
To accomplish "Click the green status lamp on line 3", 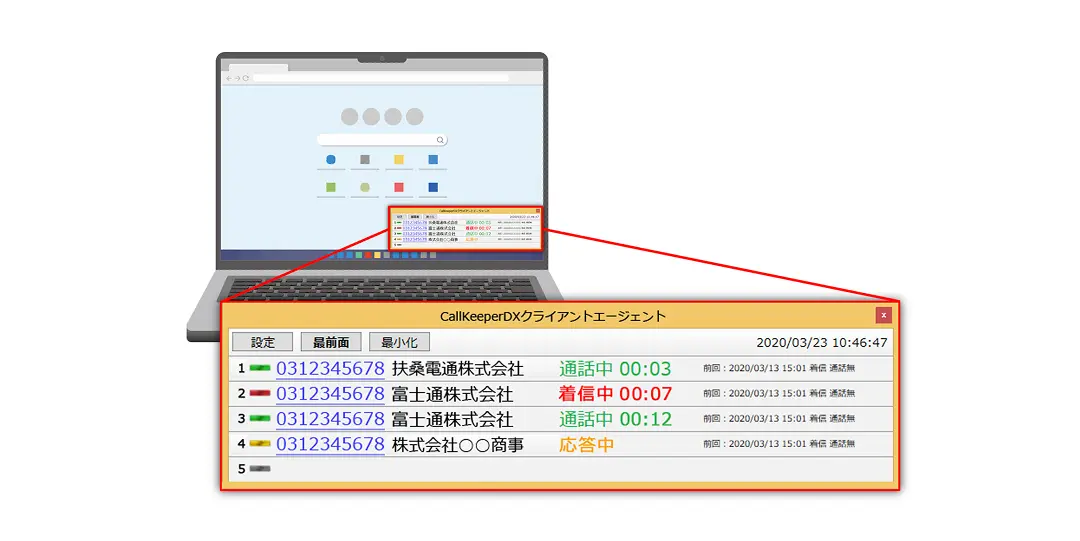I will pyautogui.click(x=260, y=419).
